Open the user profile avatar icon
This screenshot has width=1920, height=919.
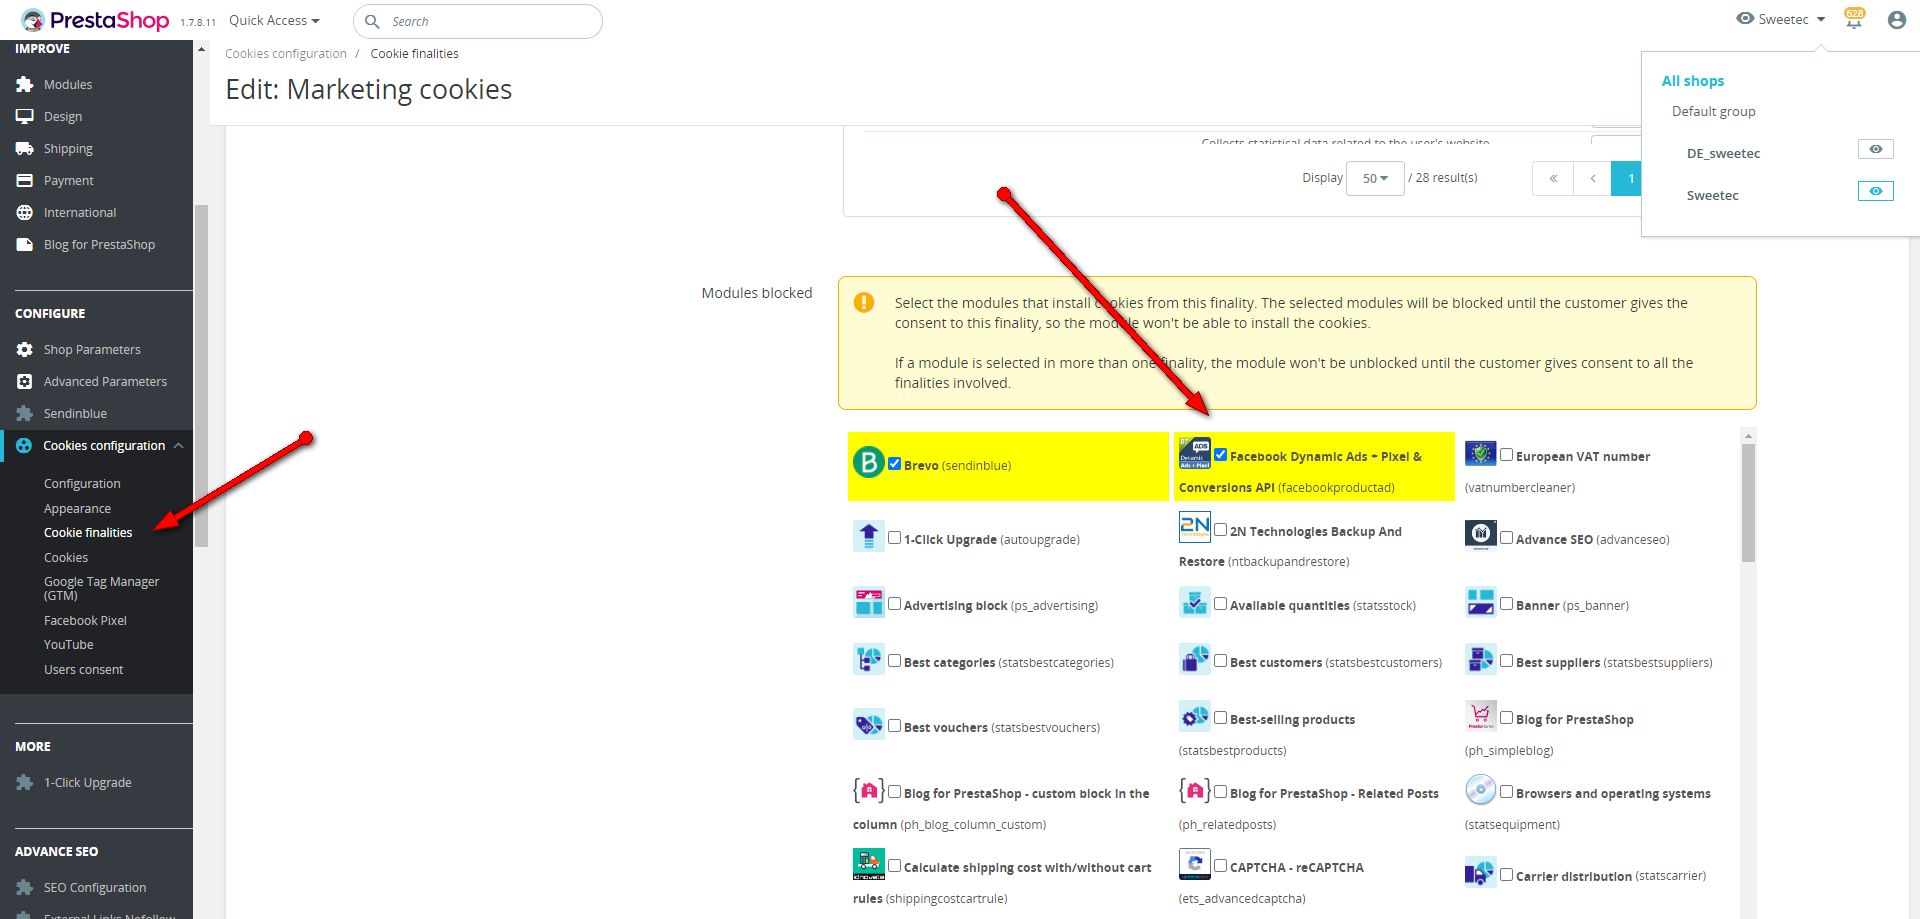click(x=1896, y=20)
